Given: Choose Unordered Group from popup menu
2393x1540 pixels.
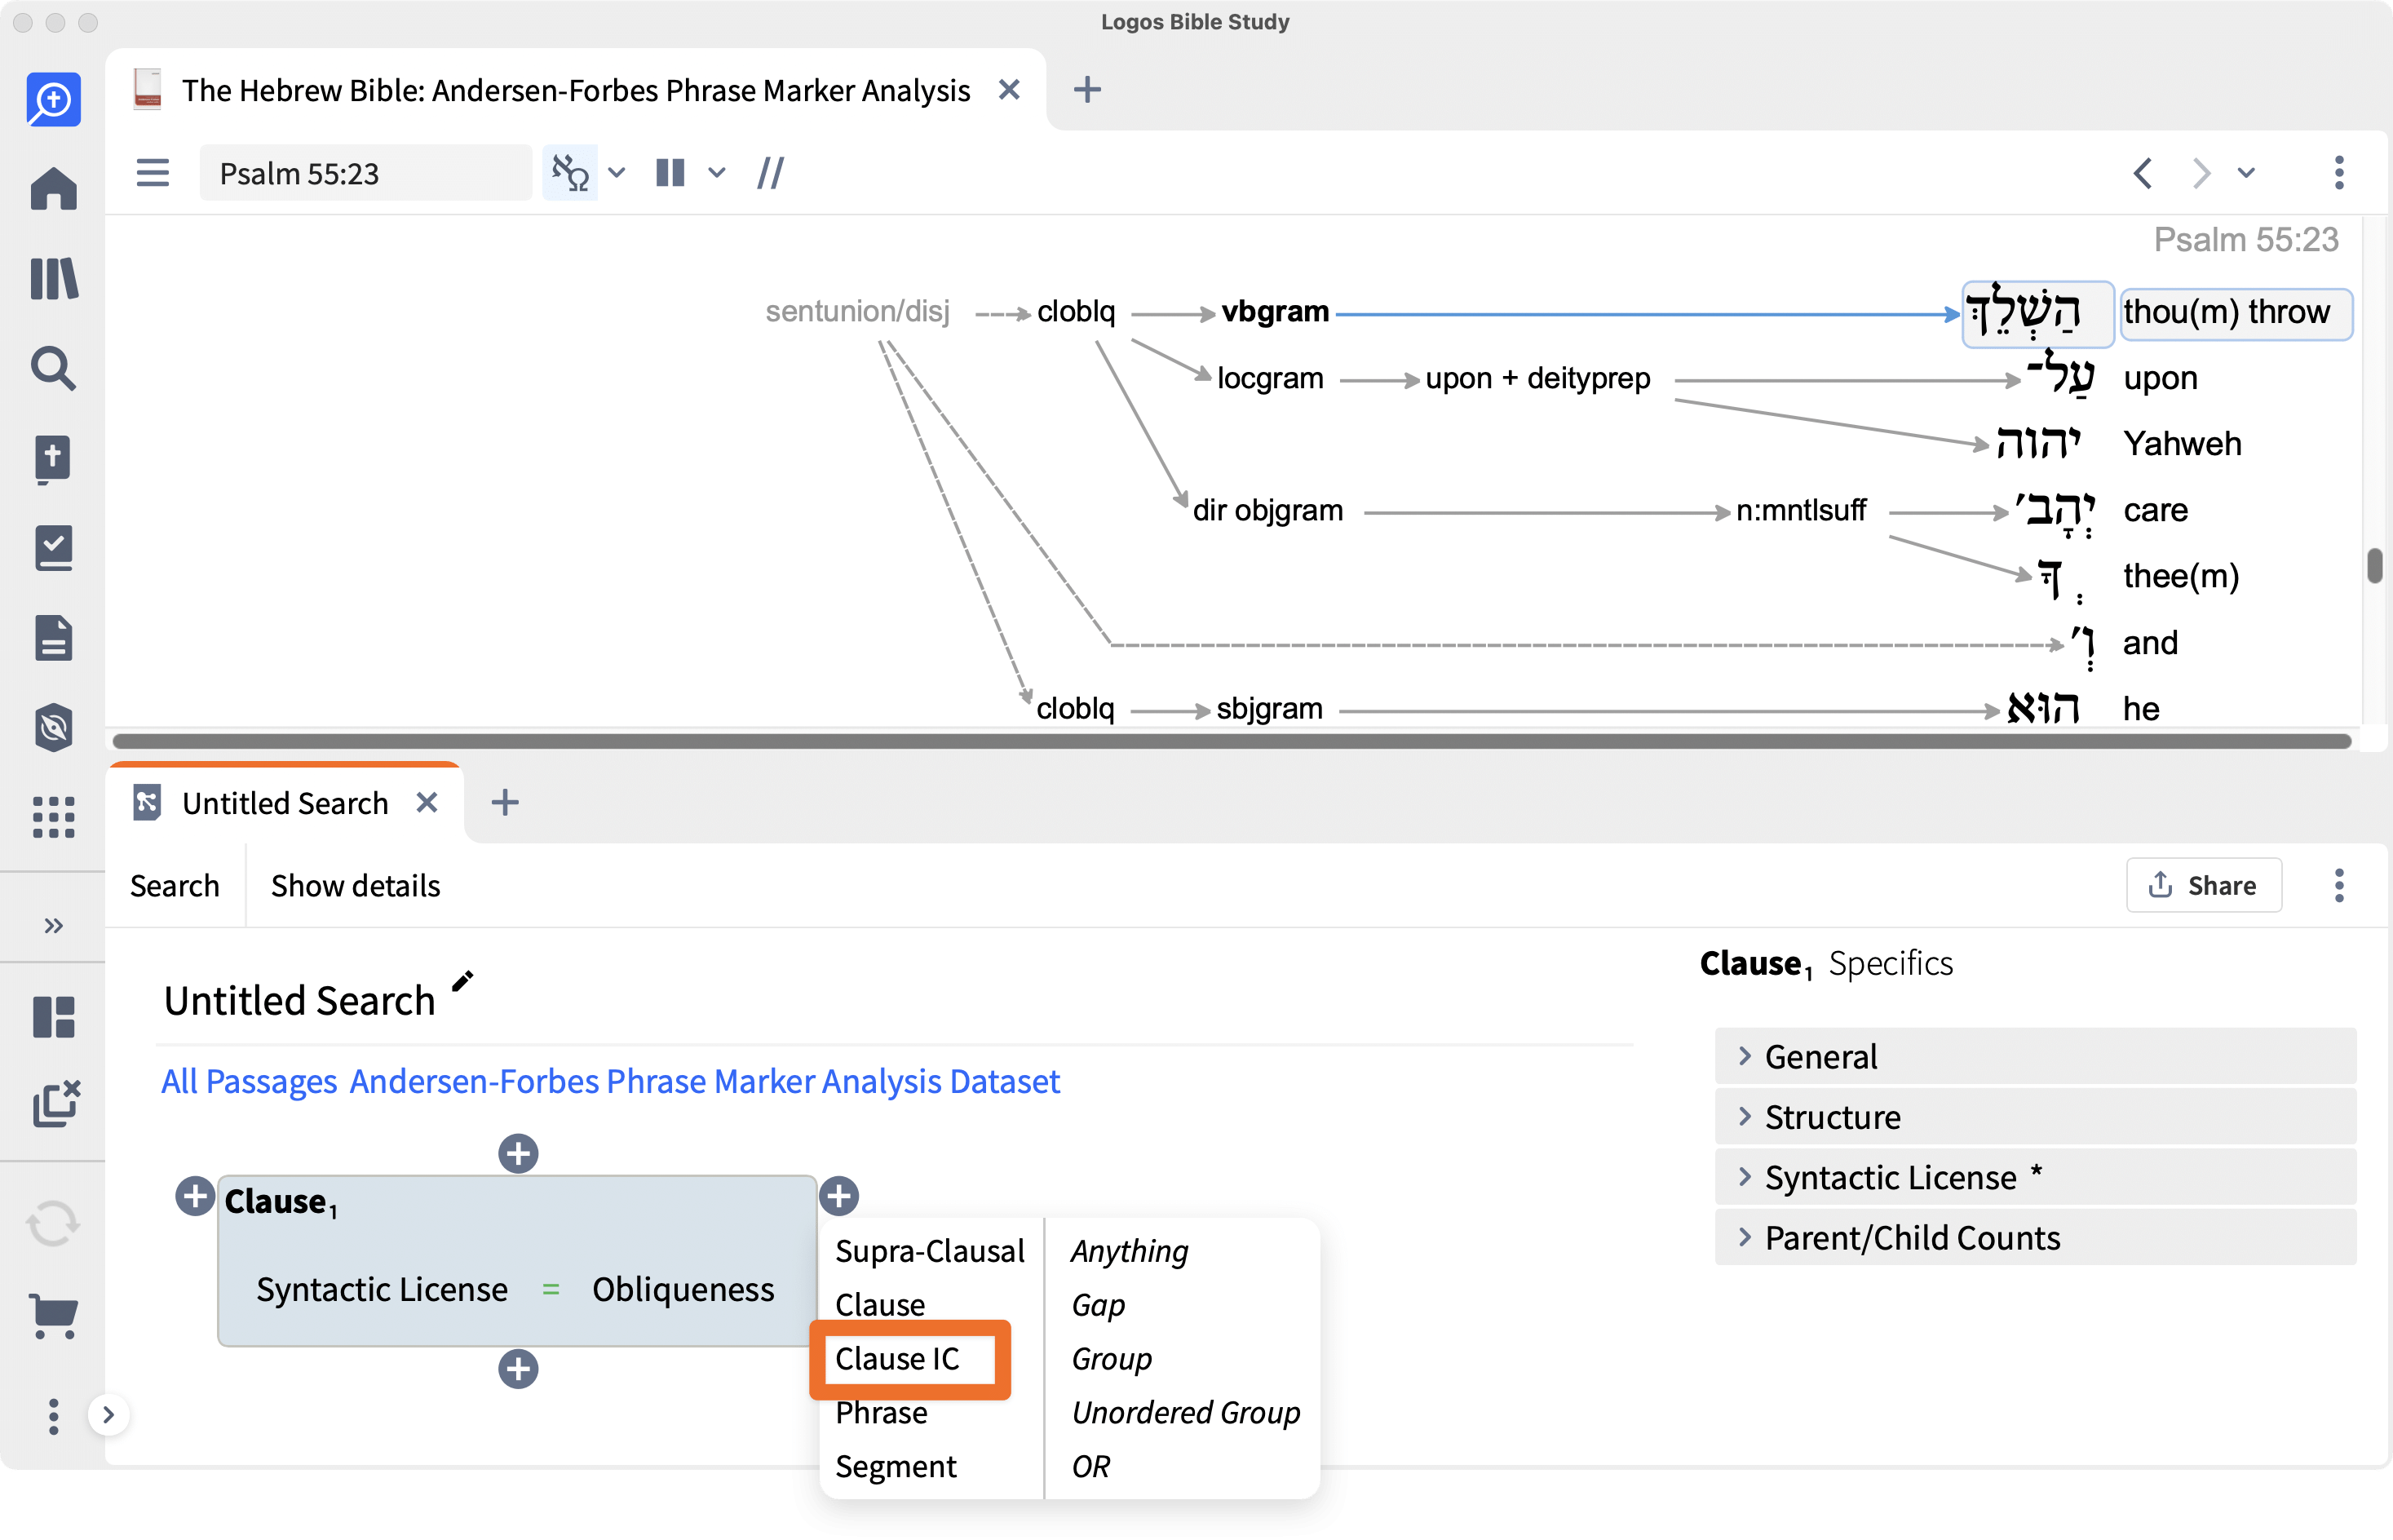Looking at the screenshot, I should [x=1186, y=1413].
